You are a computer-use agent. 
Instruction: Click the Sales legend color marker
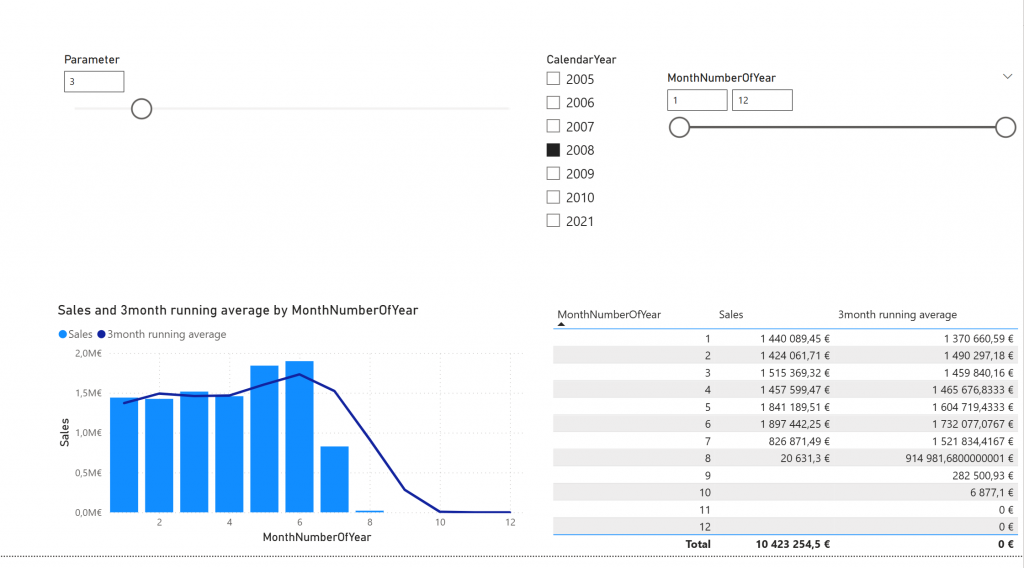(63, 335)
